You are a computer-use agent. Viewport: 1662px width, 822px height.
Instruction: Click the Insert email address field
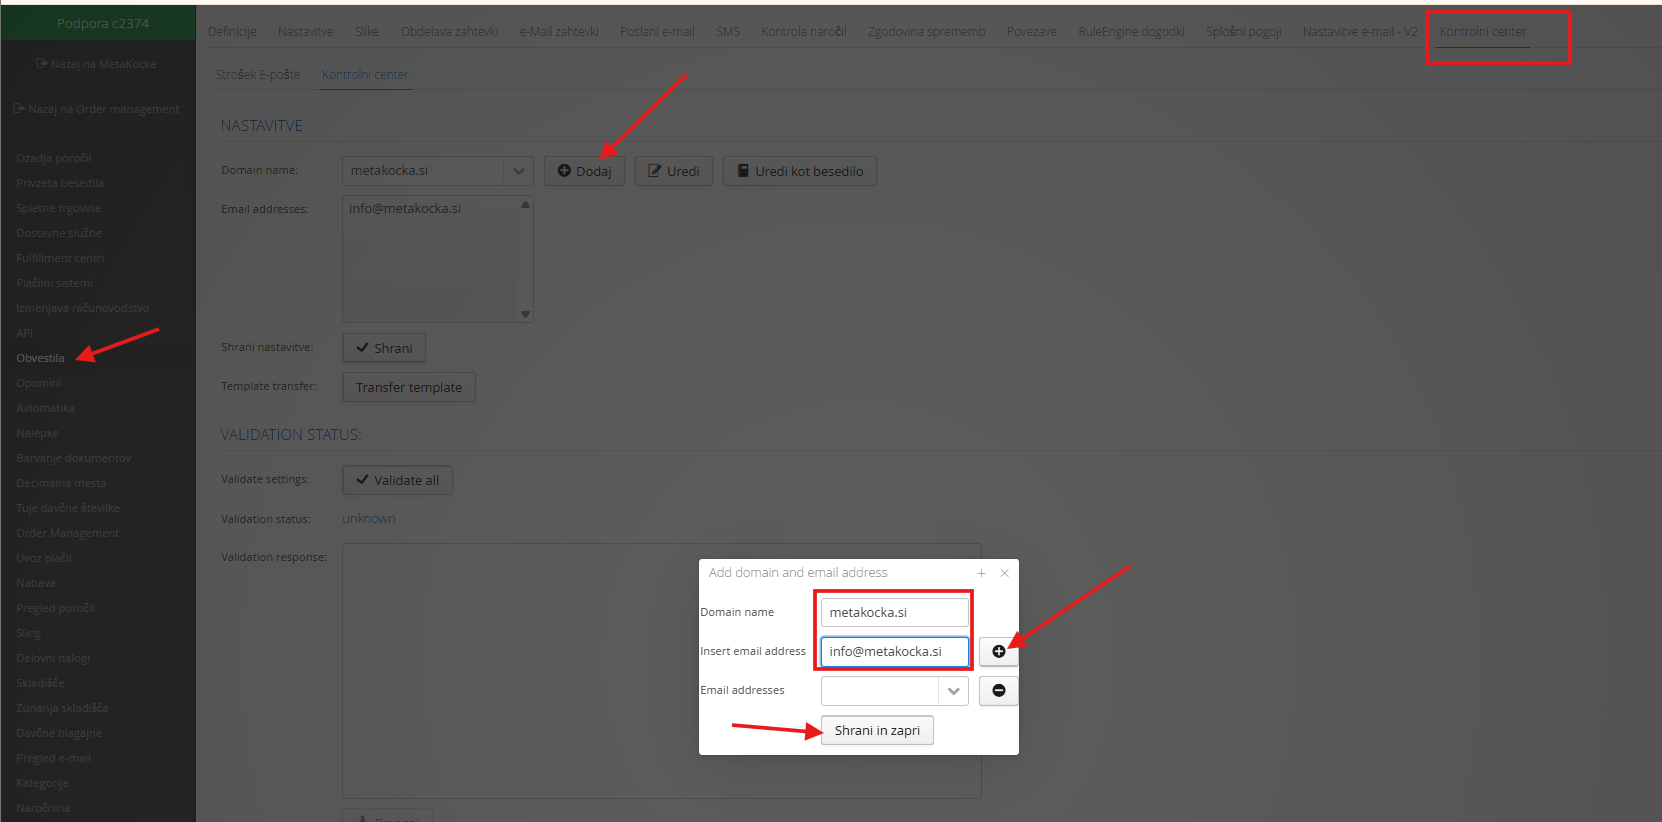click(894, 651)
